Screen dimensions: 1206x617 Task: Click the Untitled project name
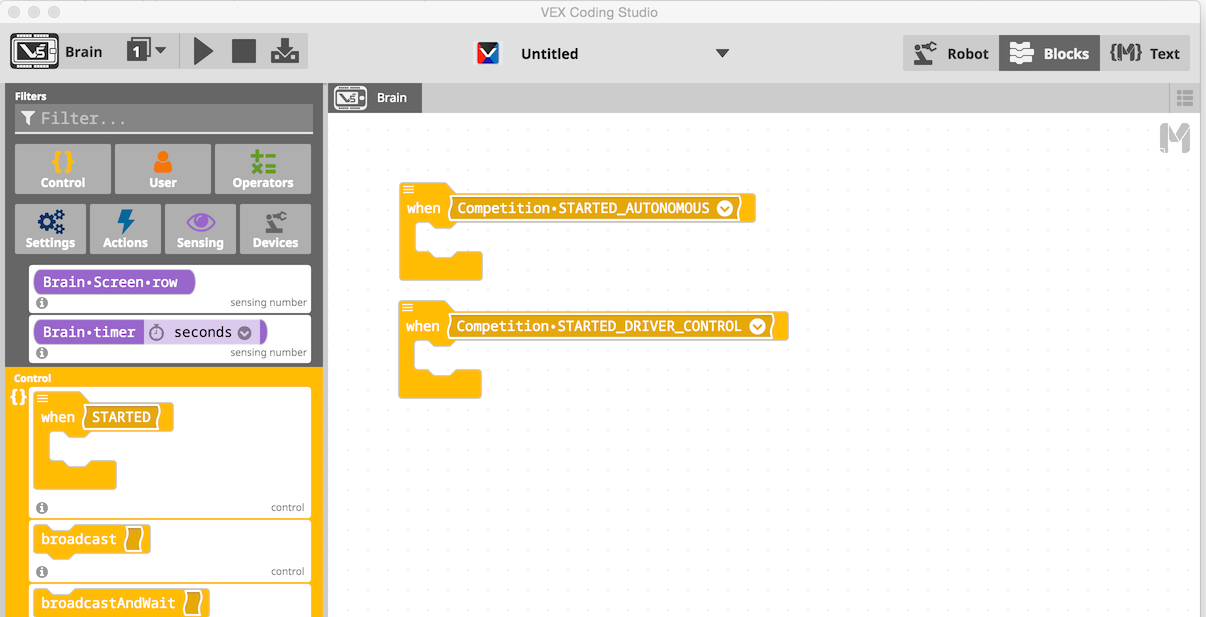coord(550,54)
